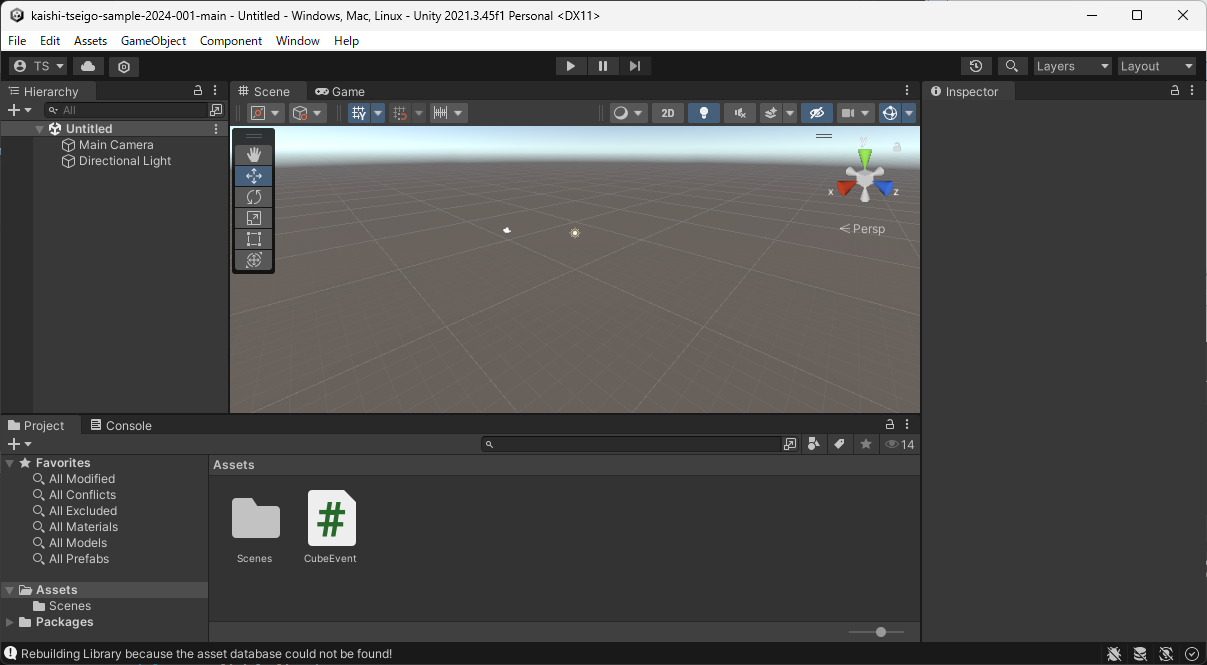Collapse the Untitled scene in Hierarchy
The image size is (1207, 665).
39,129
